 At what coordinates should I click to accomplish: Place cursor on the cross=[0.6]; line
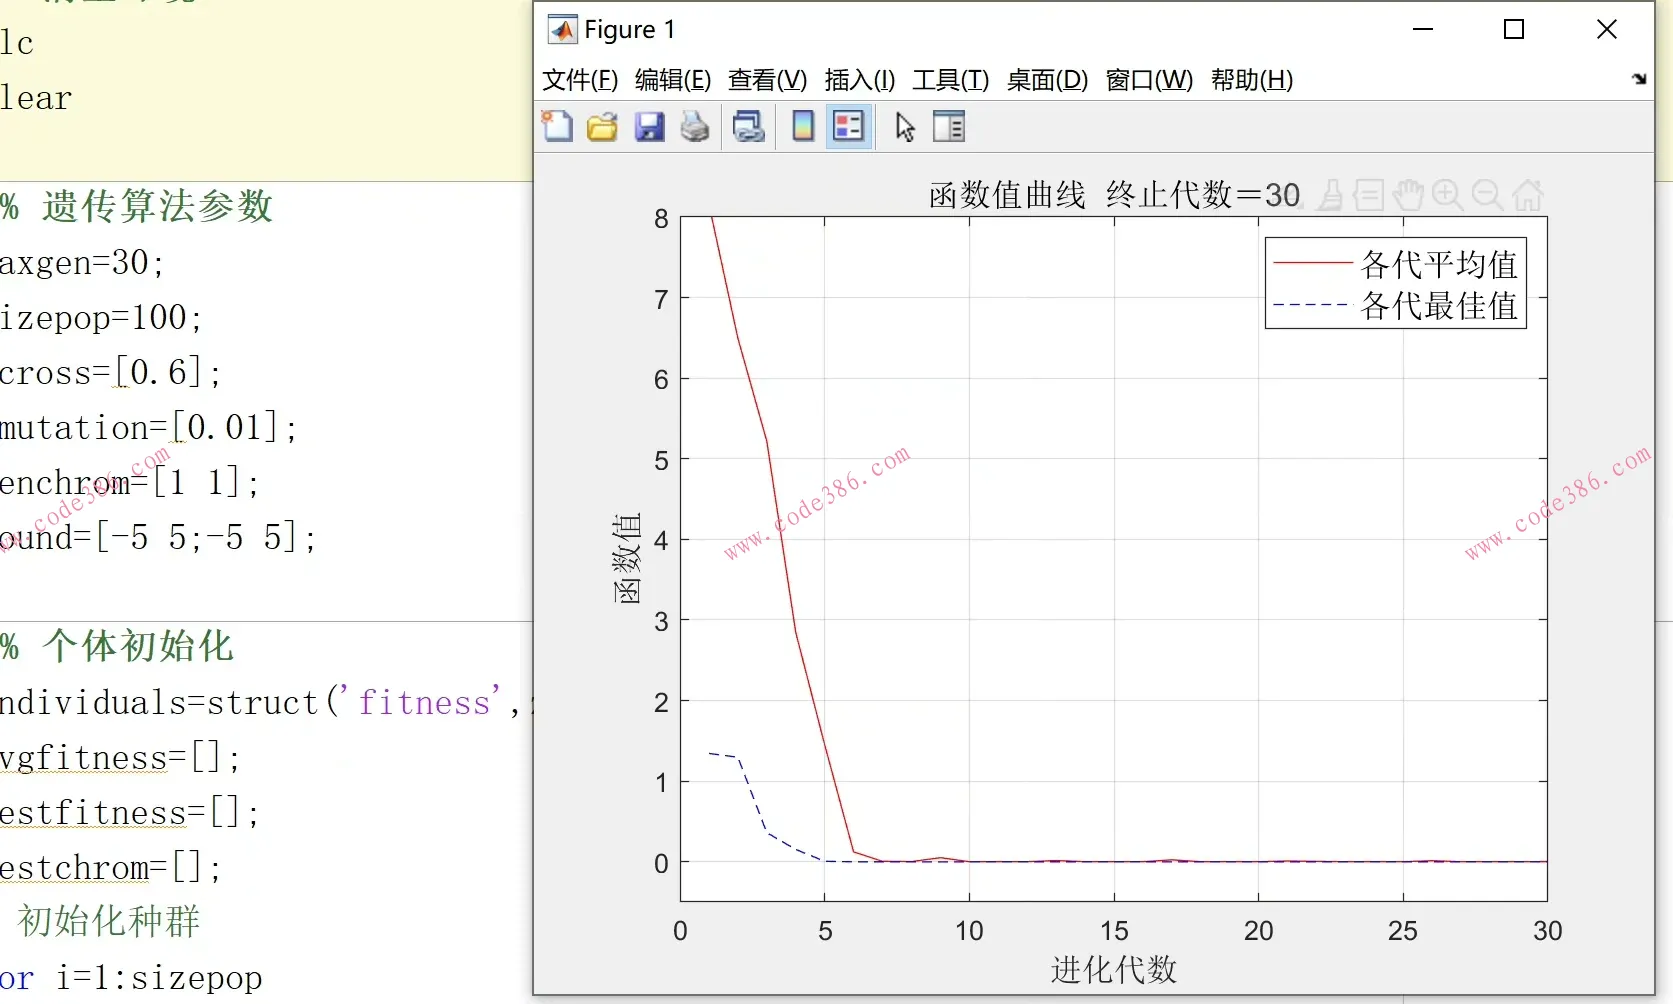pyautogui.click(x=110, y=373)
